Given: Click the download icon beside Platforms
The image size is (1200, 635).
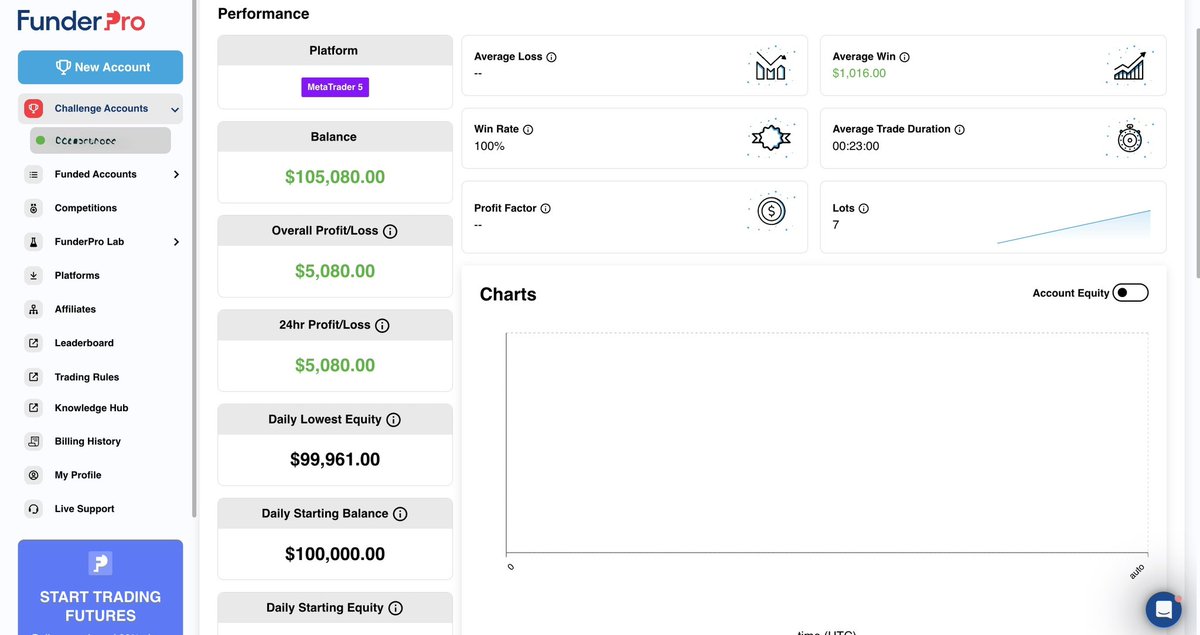Looking at the screenshot, I should 34,275.
